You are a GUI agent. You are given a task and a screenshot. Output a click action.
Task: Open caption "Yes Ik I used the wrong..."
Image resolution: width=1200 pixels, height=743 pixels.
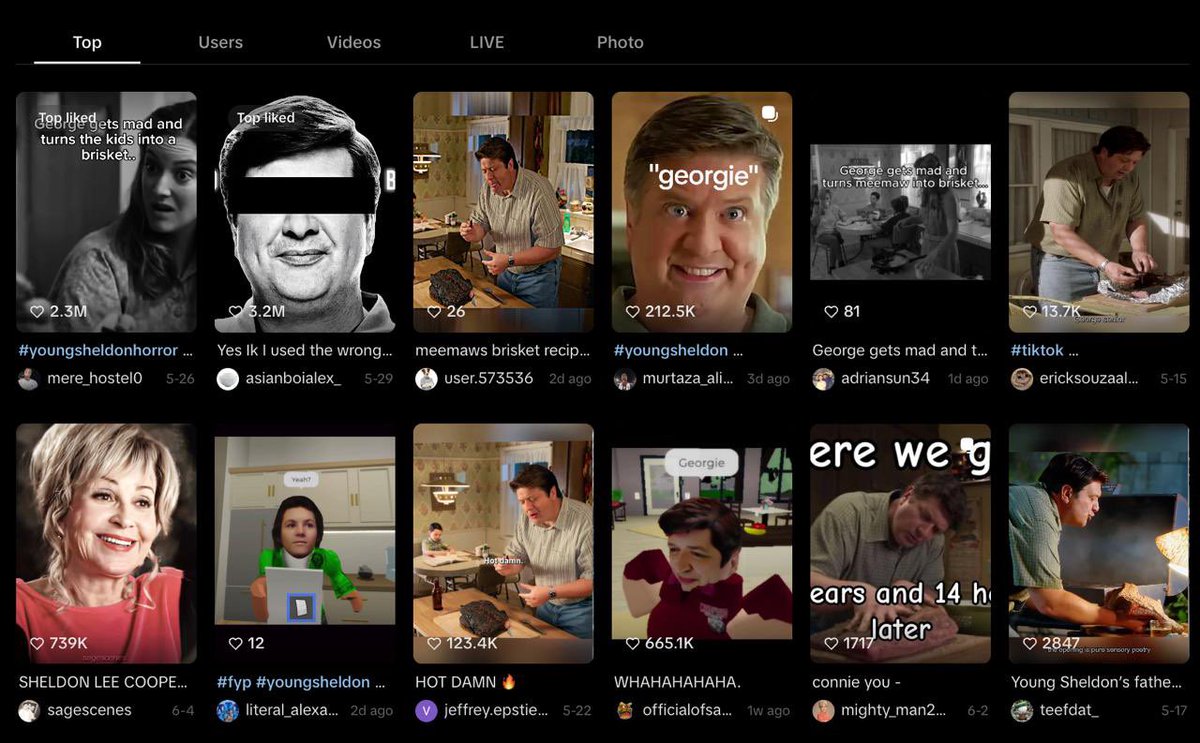click(304, 350)
